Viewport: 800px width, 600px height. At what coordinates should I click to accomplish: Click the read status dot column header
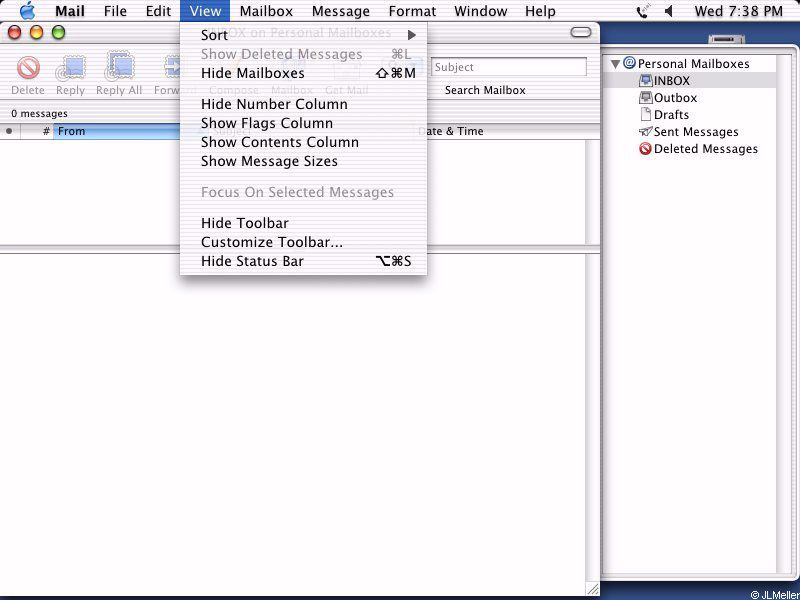coord(9,131)
